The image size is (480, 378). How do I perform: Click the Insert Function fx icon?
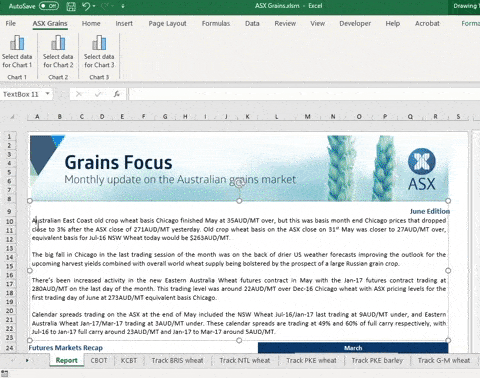pyautogui.click(x=116, y=94)
